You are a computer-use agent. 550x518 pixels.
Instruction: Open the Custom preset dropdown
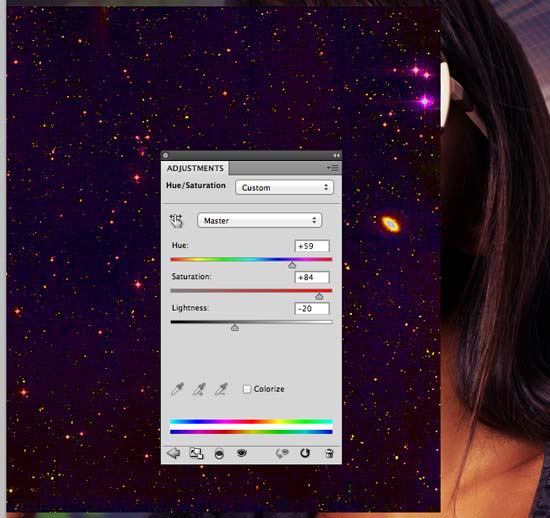pyautogui.click(x=284, y=188)
